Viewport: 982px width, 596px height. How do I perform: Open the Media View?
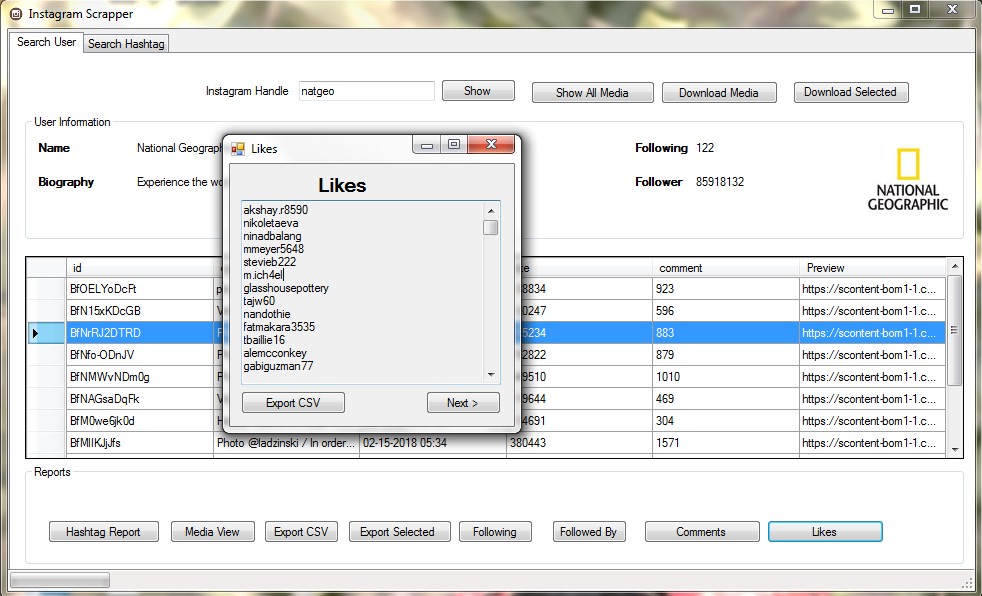coord(212,532)
